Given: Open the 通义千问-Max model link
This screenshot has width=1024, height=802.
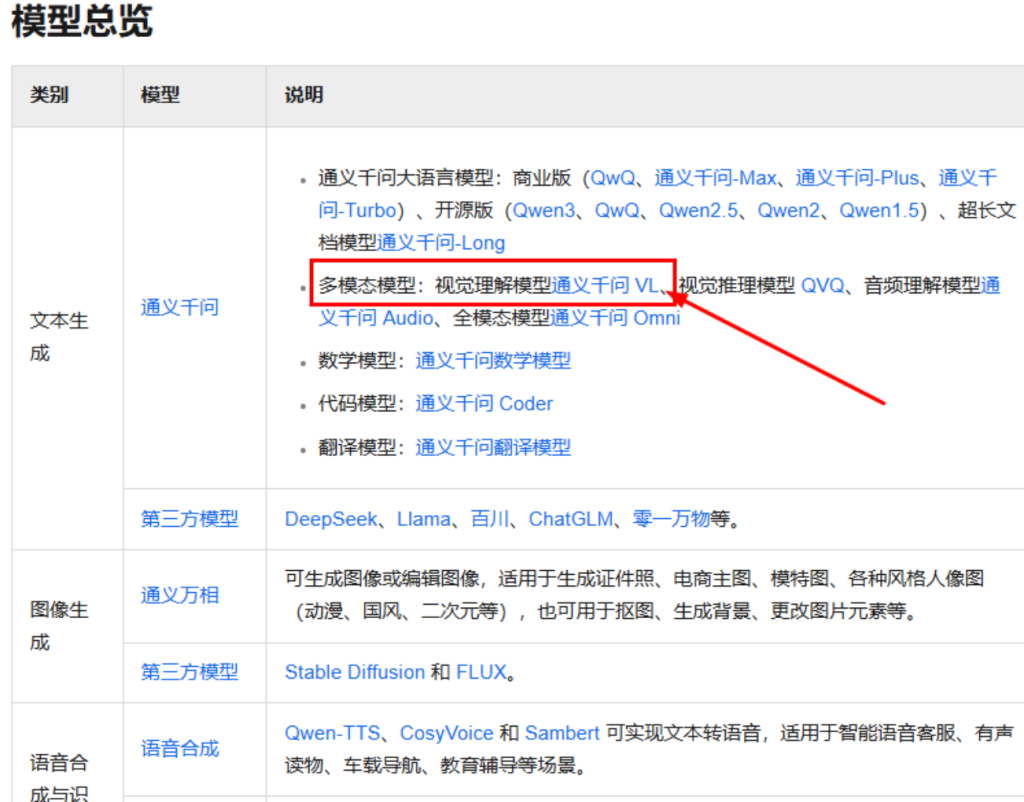Looking at the screenshot, I should pyautogui.click(x=715, y=178).
